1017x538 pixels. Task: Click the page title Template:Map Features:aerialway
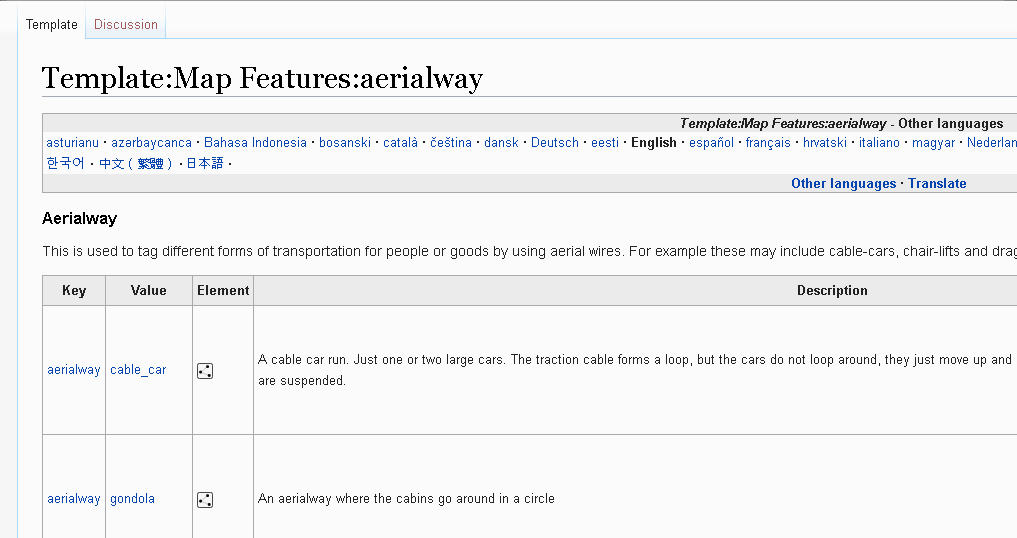262,79
